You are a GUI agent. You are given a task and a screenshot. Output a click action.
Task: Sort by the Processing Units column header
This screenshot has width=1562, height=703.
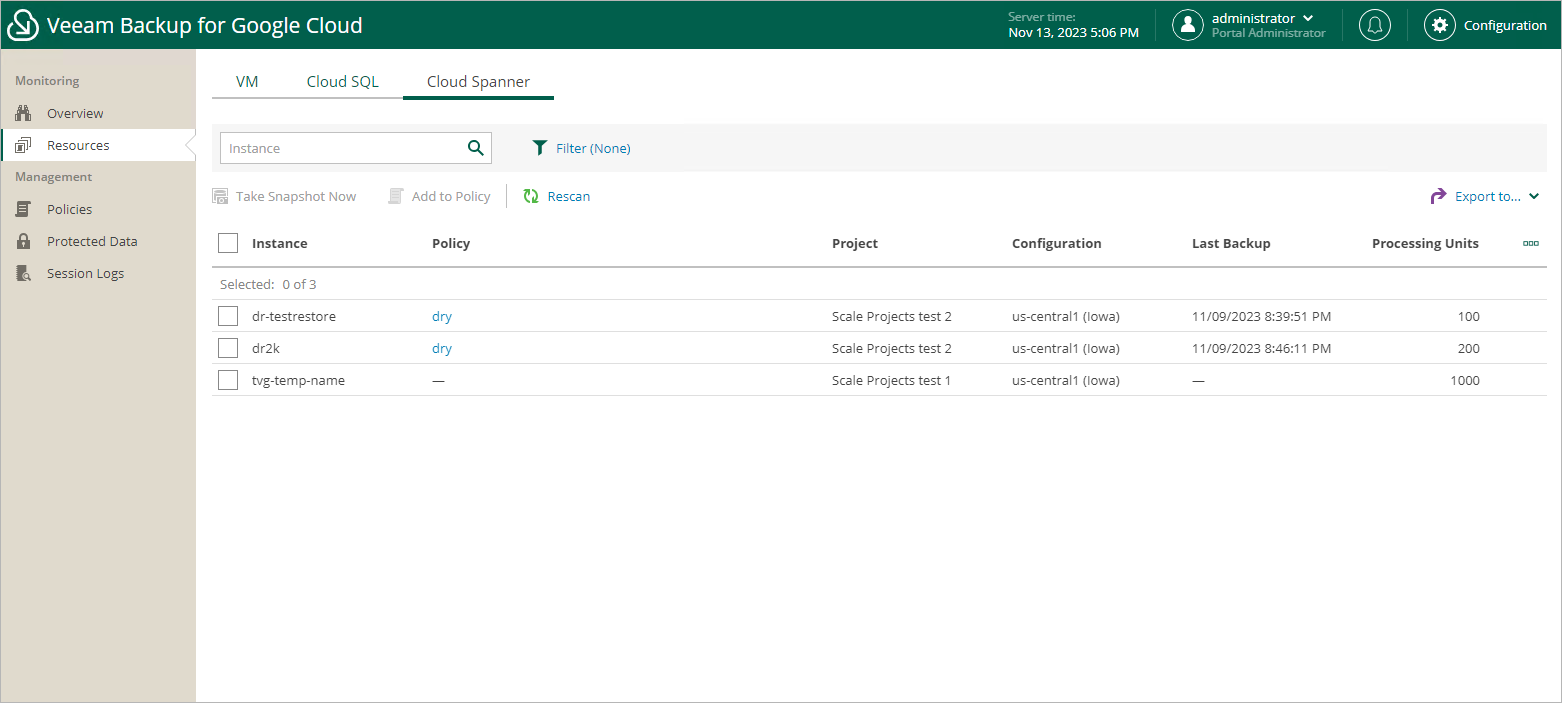click(1425, 243)
